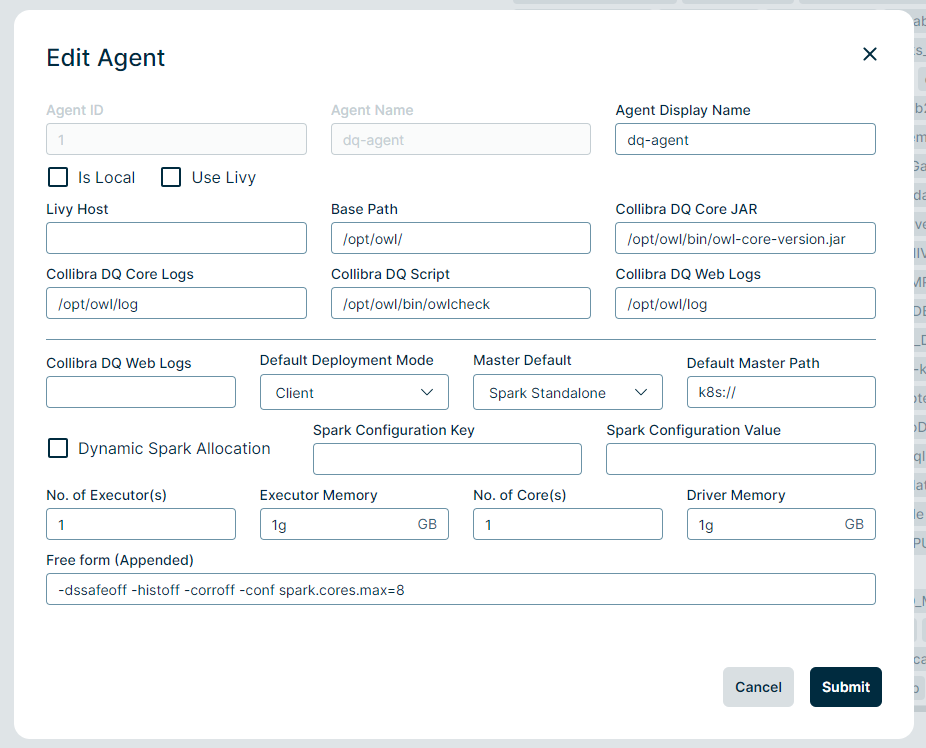Viewport: 926px width, 748px height.
Task: Edit the Default Master Path field
Action: tap(780, 392)
